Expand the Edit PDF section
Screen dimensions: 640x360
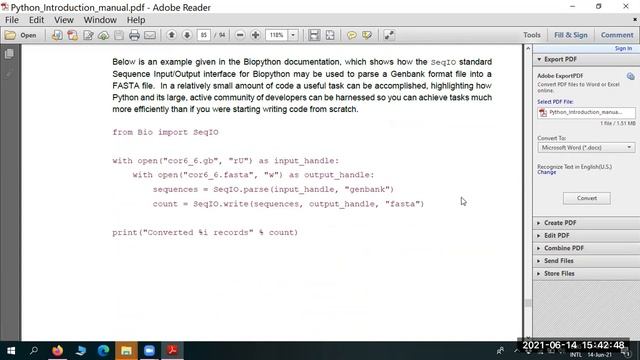click(586, 236)
